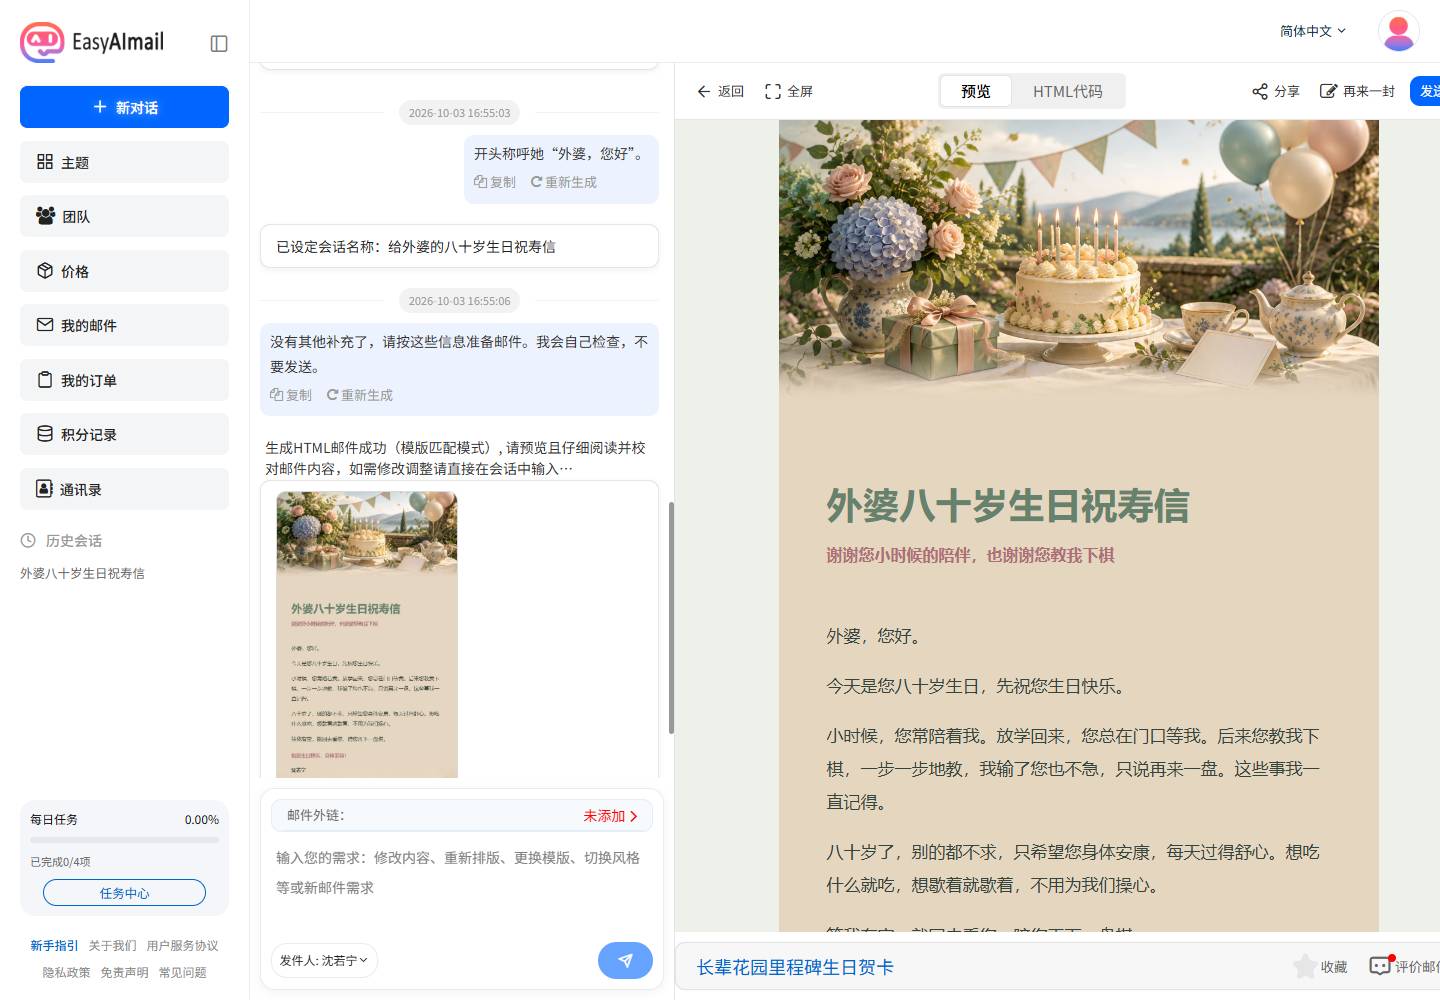1440x1000 pixels.
Task: Switch to the HTML代码 tab
Action: [1067, 91]
